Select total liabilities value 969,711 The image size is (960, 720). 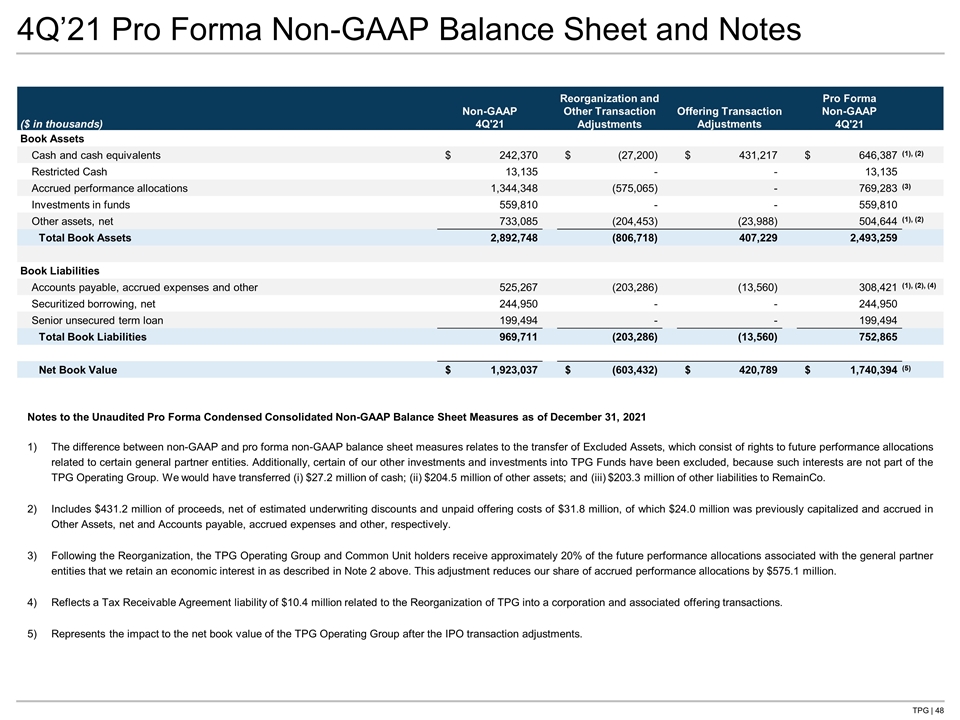(519, 337)
